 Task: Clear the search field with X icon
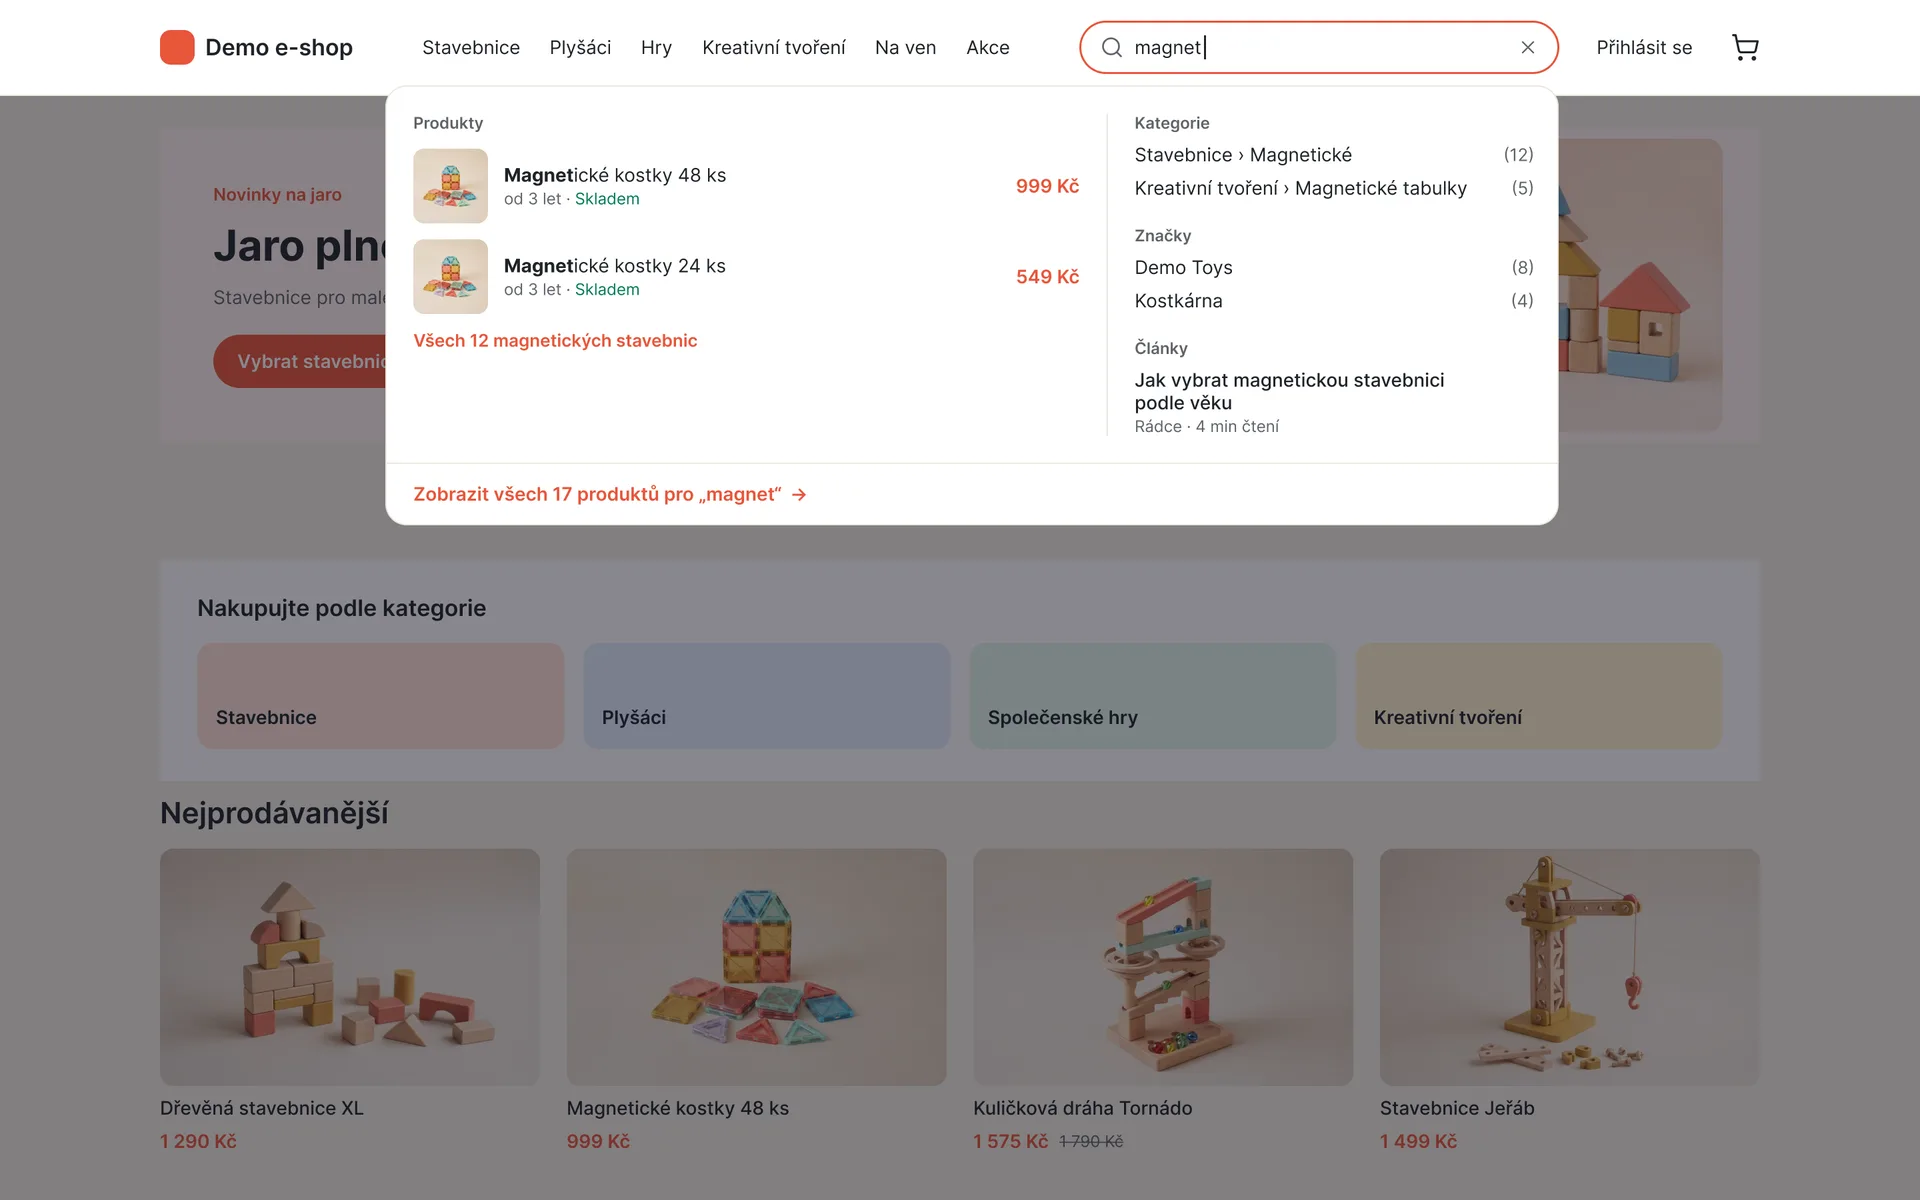click(1527, 47)
